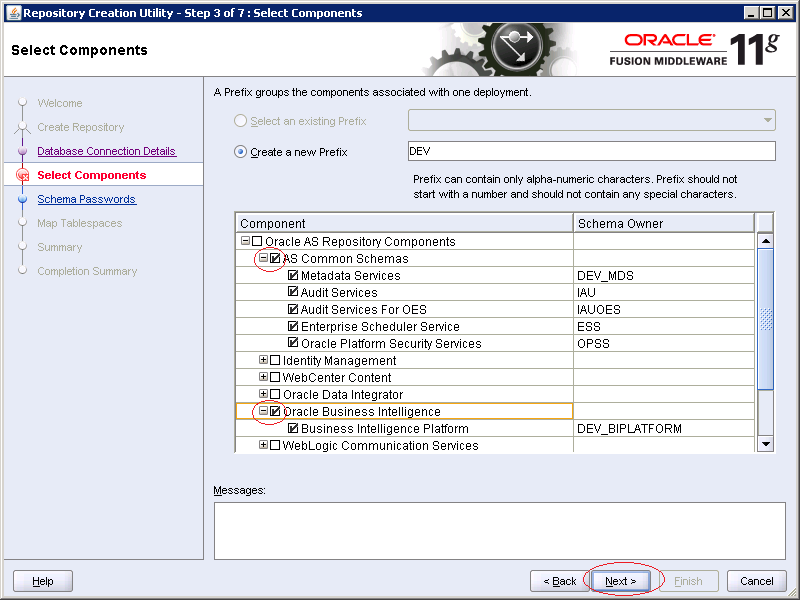This screenshot has height=600, width=800.
Task: Click the Java icon in the title bar
Action: [x=14, y=12]
